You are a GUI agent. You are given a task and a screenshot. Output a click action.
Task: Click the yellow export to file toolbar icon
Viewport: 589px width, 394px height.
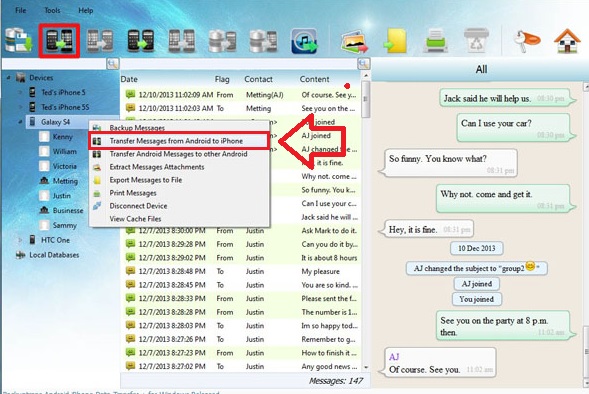point(396,41)
